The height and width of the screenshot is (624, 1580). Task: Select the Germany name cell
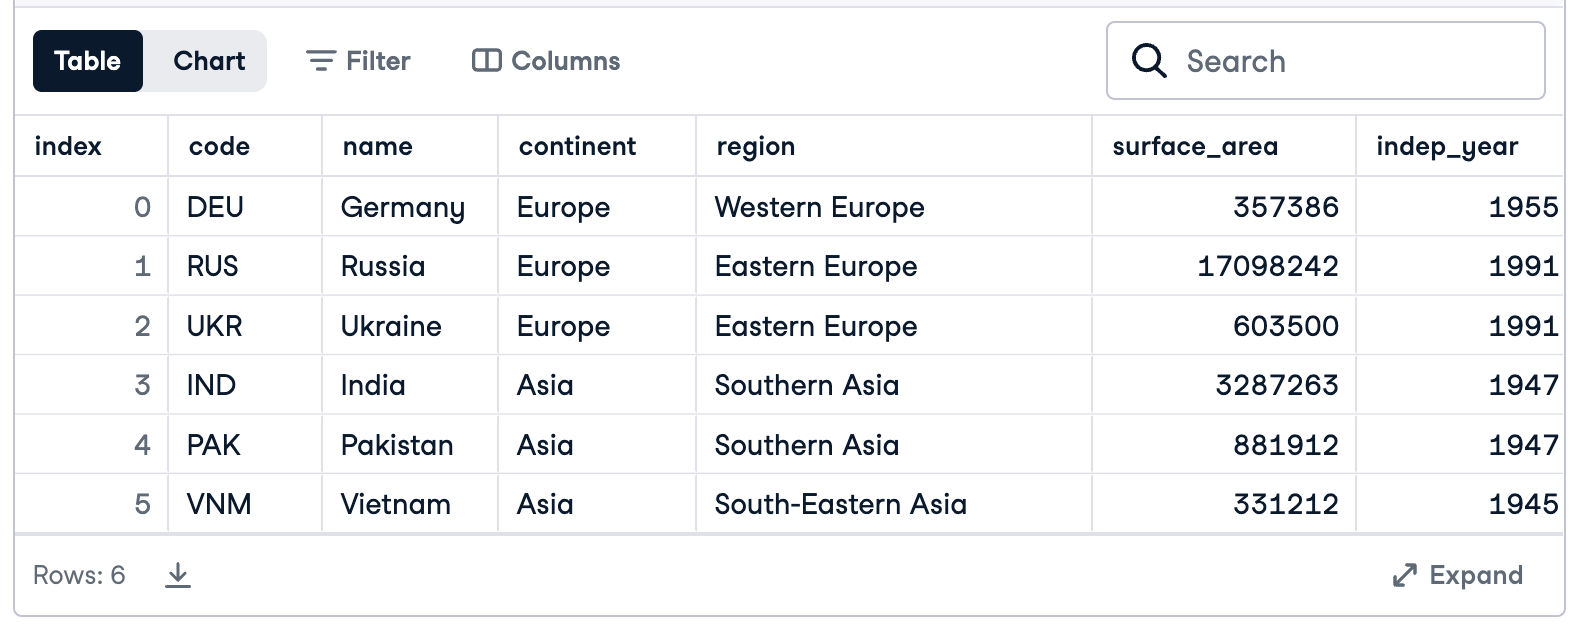pyautogui.click(x=402, y=207)
